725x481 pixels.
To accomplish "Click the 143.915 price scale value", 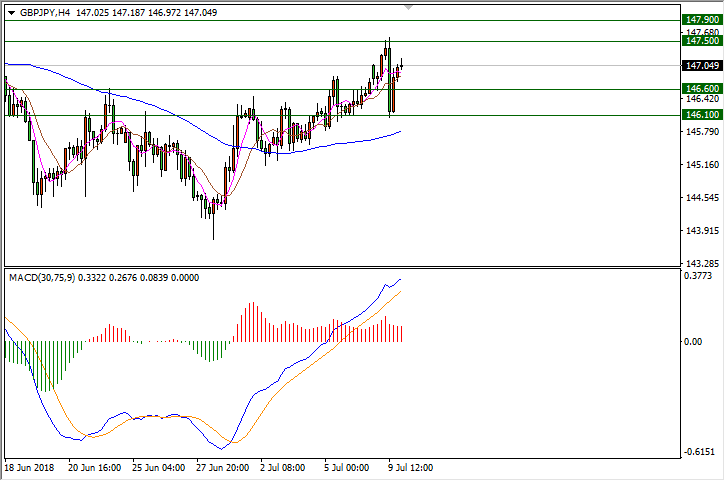I will point(702,231).
